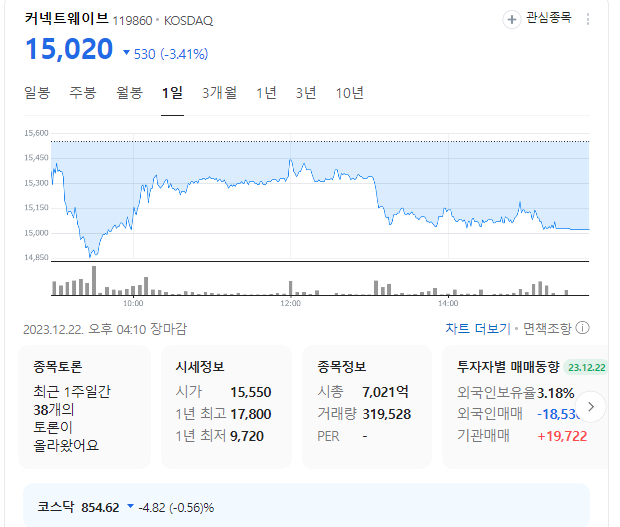Click the 관심종목 watchlist label
This screenshot has height=527, width=620.
pyautogui.click(x=548, y=18)
